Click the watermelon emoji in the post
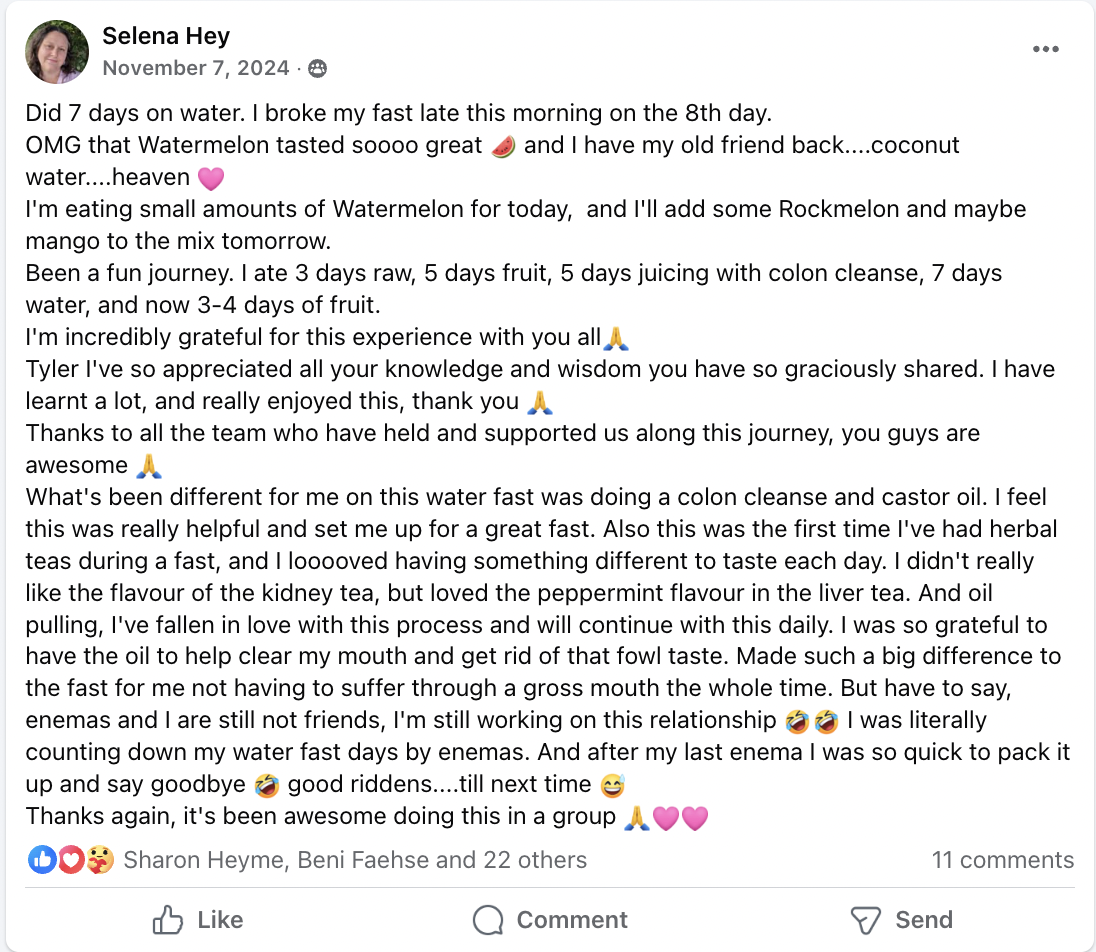 pos(504,146)
